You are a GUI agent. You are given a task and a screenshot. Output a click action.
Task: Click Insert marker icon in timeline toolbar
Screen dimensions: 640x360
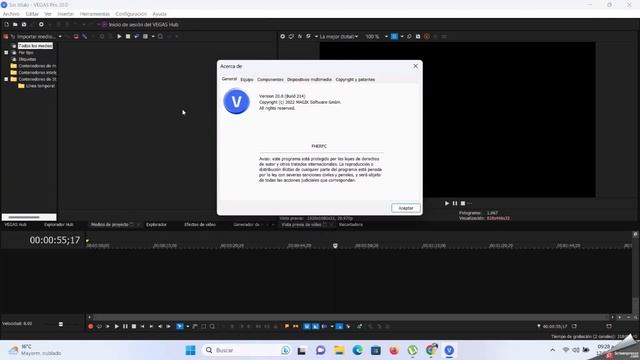(287, 327)
